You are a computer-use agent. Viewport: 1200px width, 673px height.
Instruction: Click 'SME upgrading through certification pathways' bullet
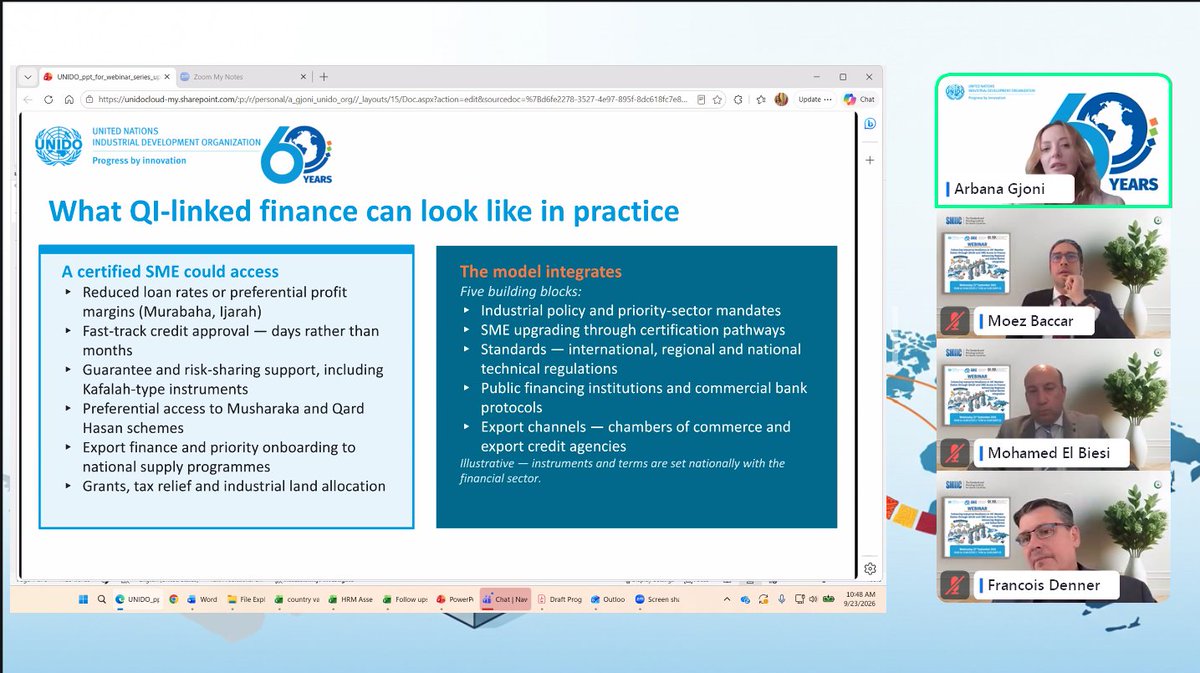point(633,330)
